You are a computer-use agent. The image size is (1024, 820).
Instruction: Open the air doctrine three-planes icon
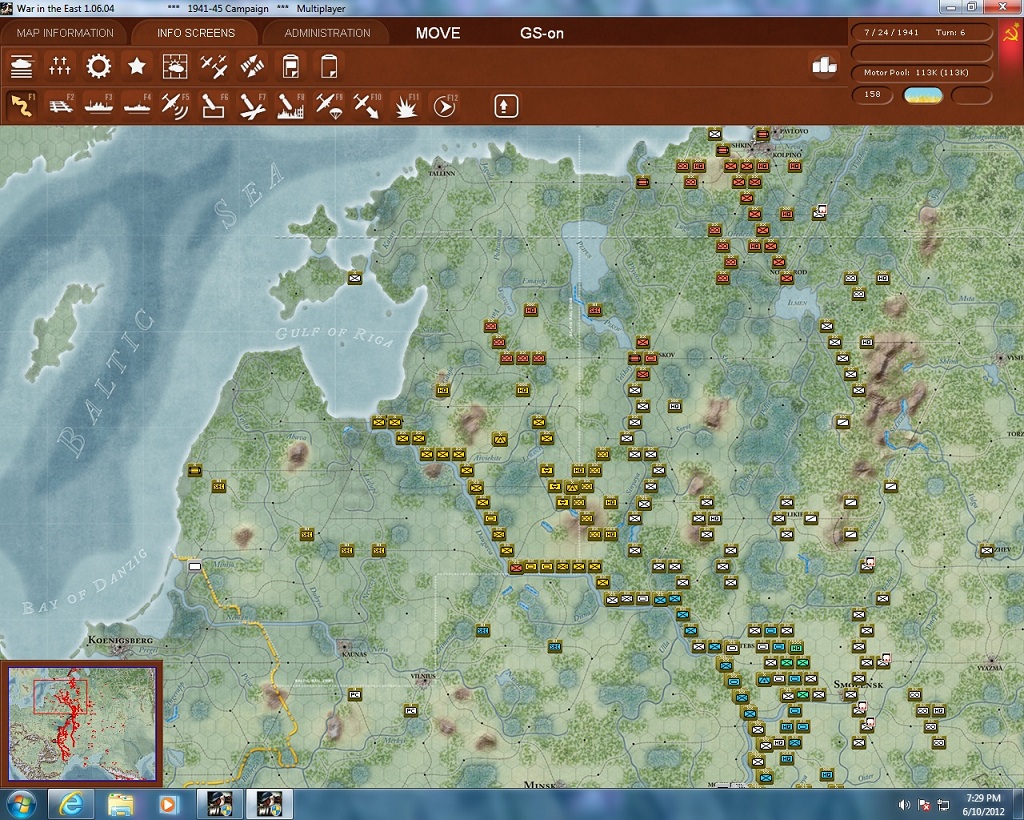click(214, 66)
